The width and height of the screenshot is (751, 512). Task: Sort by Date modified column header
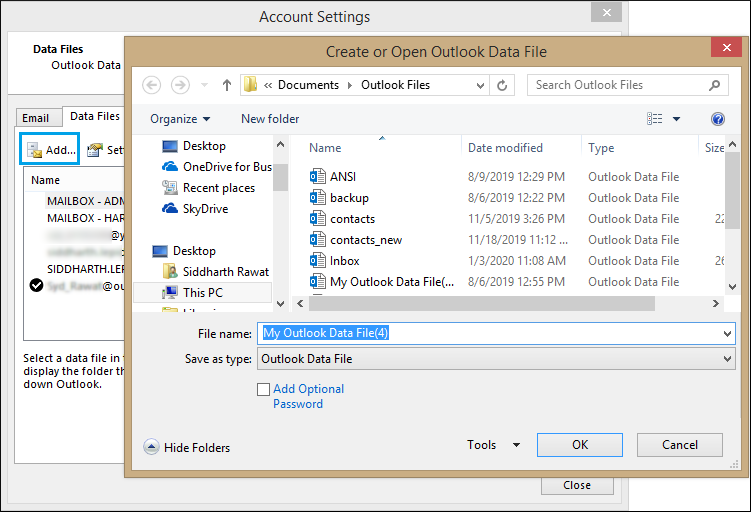505,148
